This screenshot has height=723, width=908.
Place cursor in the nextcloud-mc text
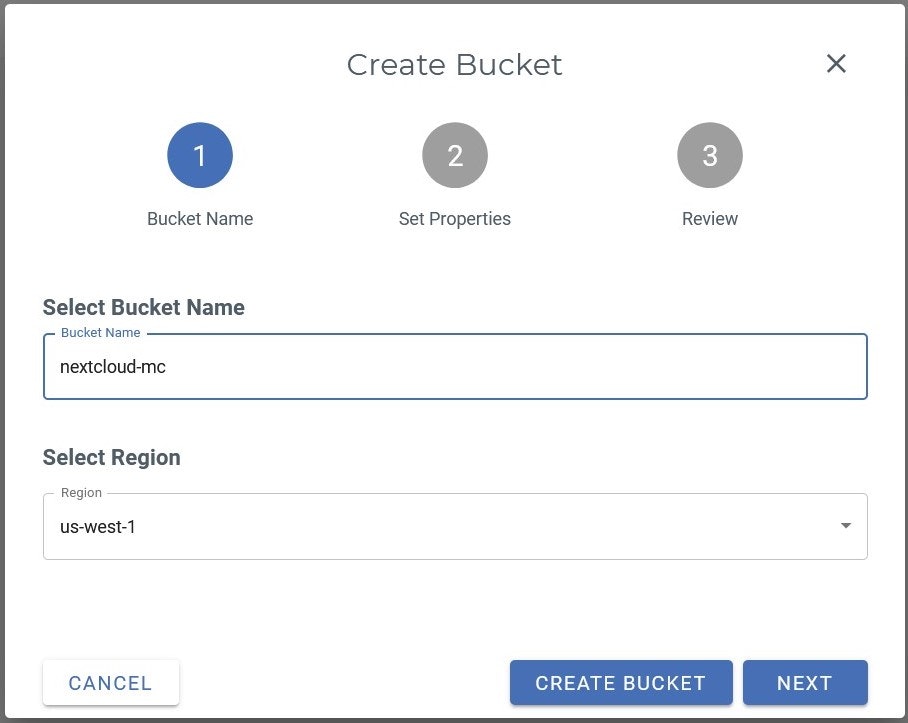[113, 367]
